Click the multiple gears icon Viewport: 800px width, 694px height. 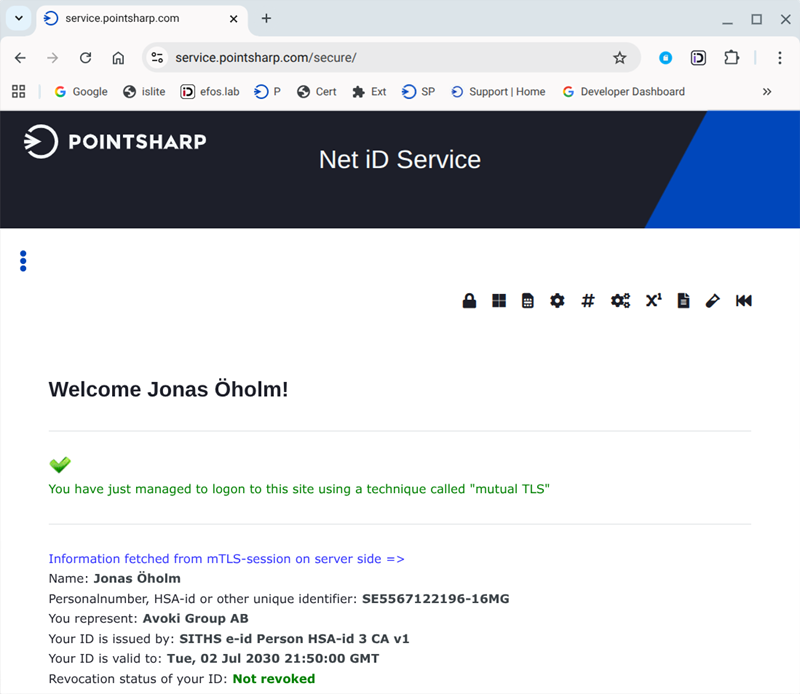coord(620,301)
